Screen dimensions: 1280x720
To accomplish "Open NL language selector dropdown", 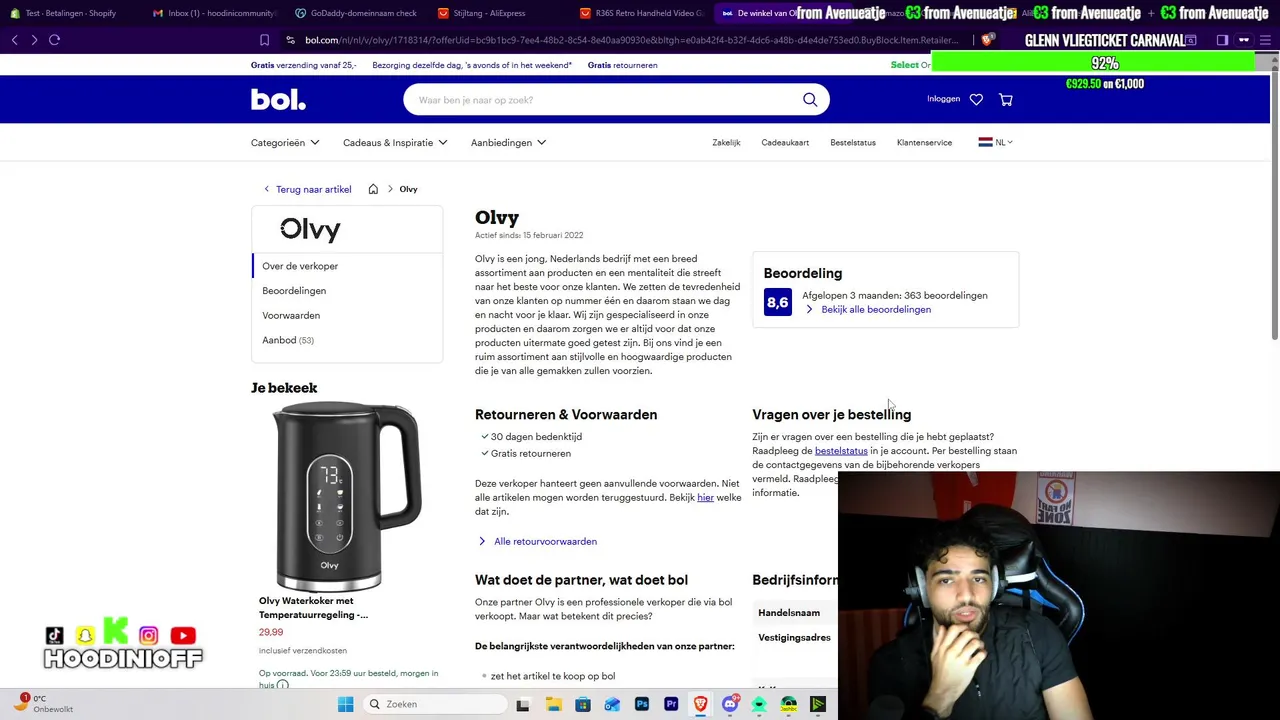I will coord(996,143).
